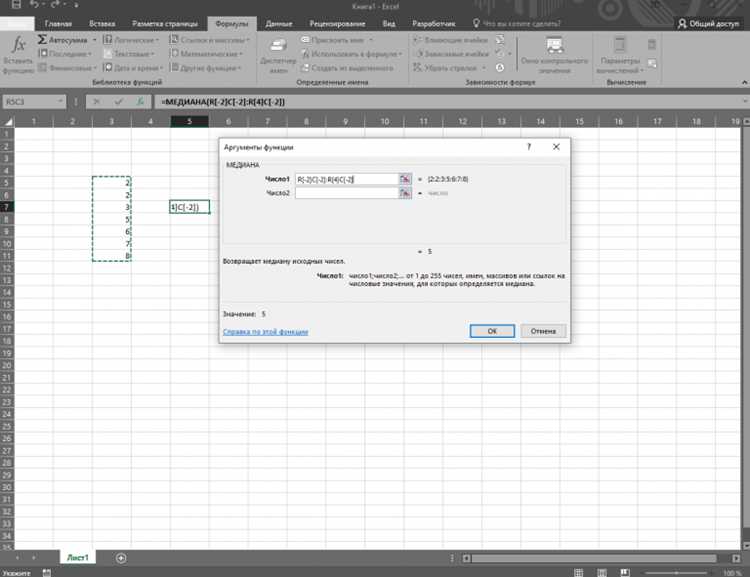Screen dimensions: 750x577
Task: Click the Insert Function fx ribbon button
Action: tap(18, 55)
